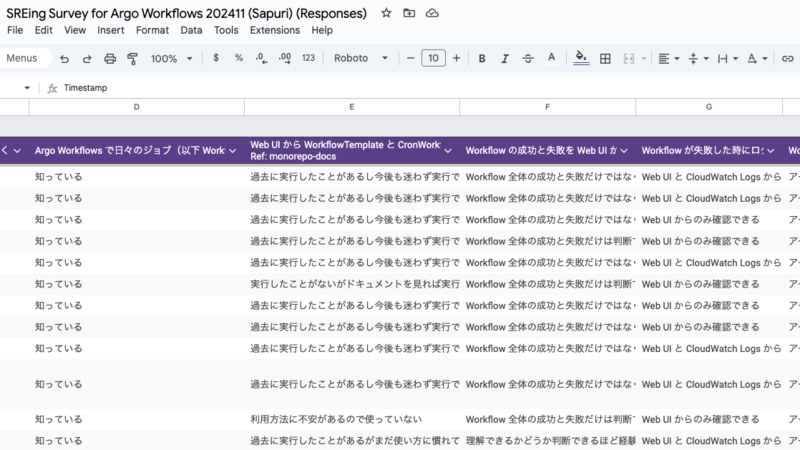
Task: Click document title SREing Survey
Action: (x=186, y=13)
